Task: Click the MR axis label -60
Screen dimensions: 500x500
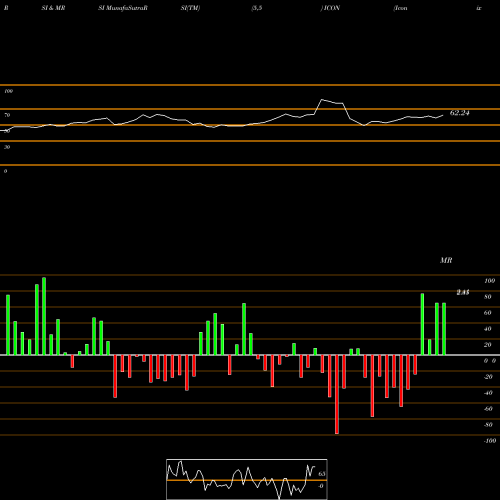Action: [x=488, y=409]
